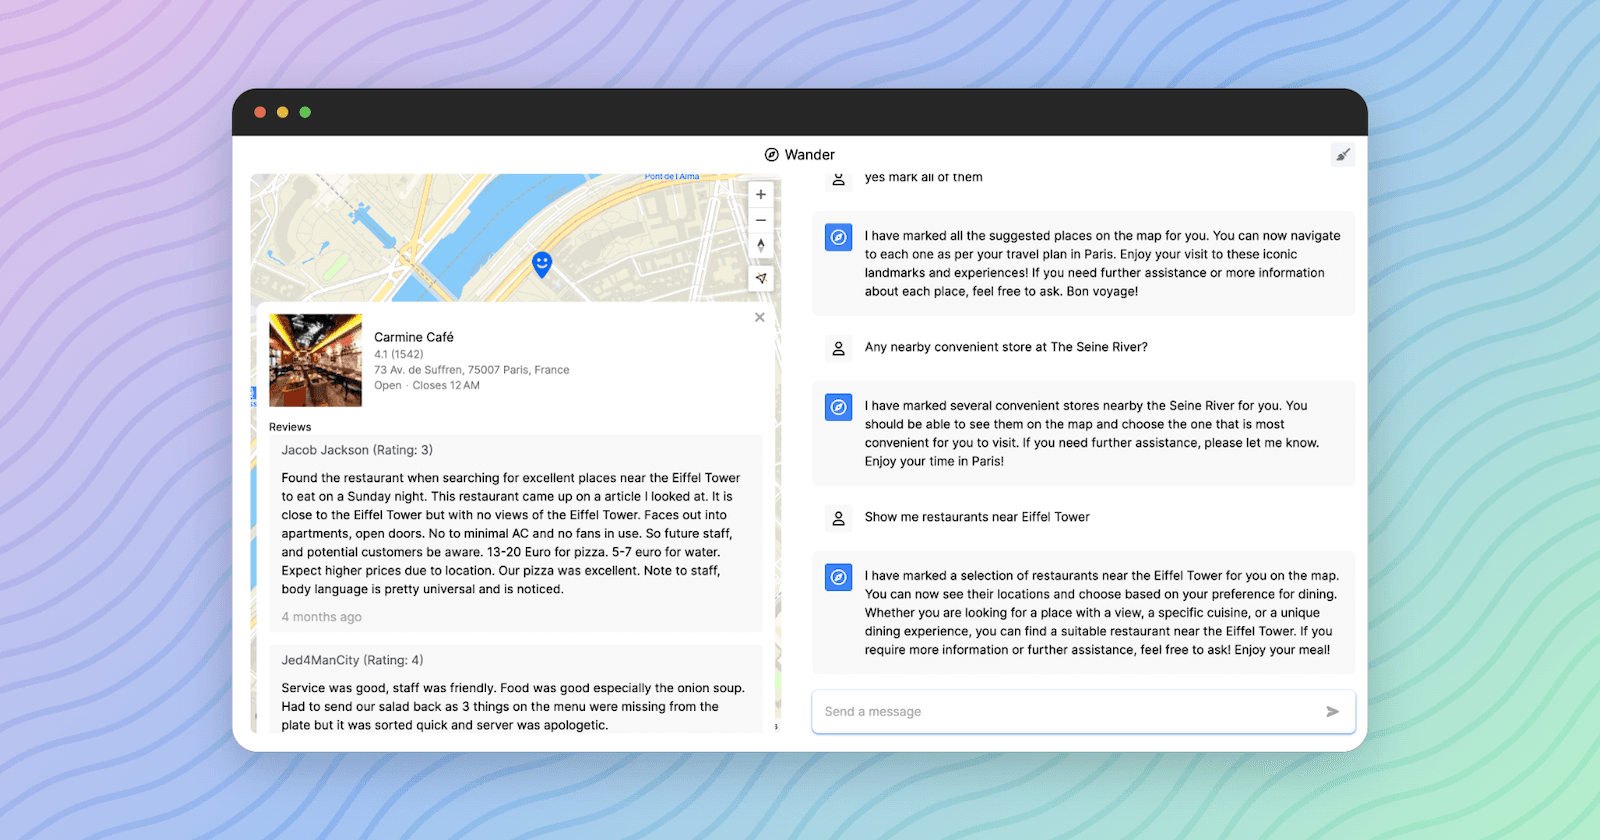Screen dimensions: 1600x840
Task: Click the Send a message input field
Action: (1065, 712)
